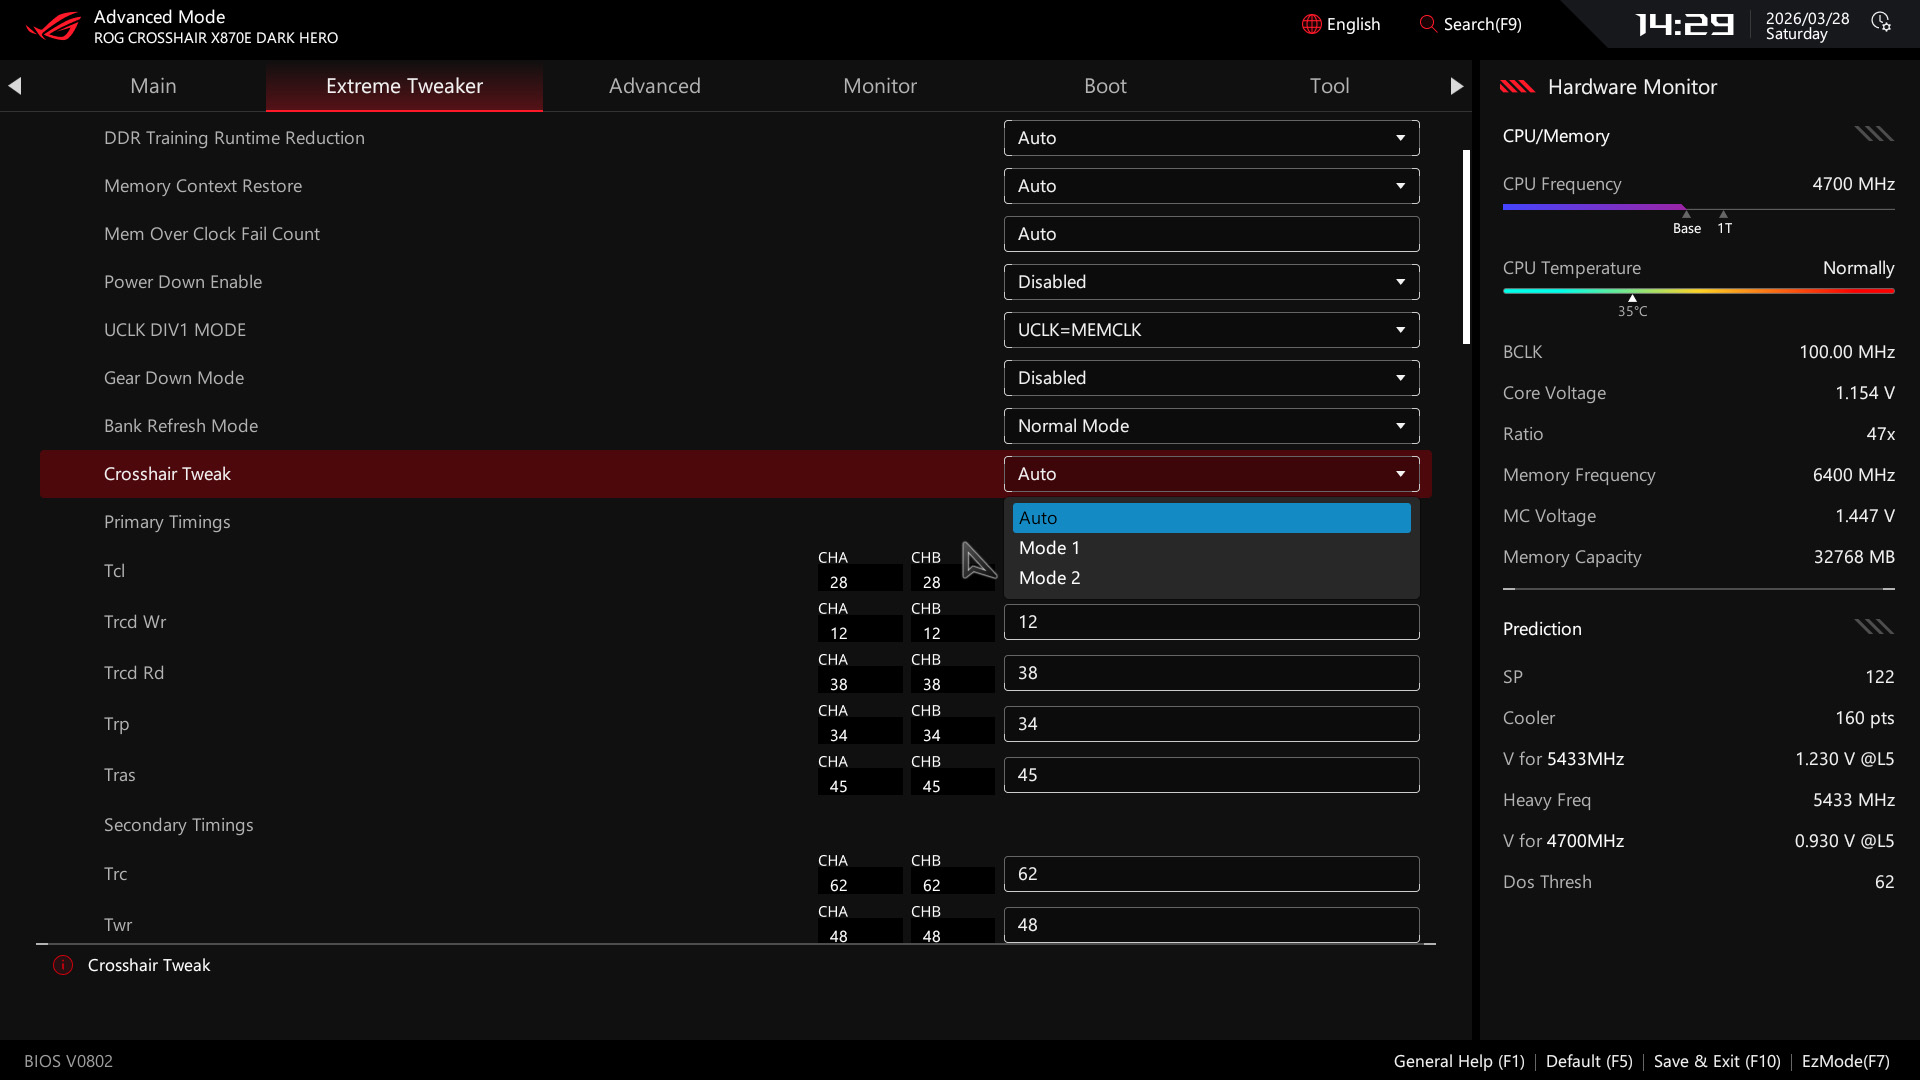Click Save & Exit (F10)
This screenshot has width=1920, height=1080.
click(1716, 1061)
